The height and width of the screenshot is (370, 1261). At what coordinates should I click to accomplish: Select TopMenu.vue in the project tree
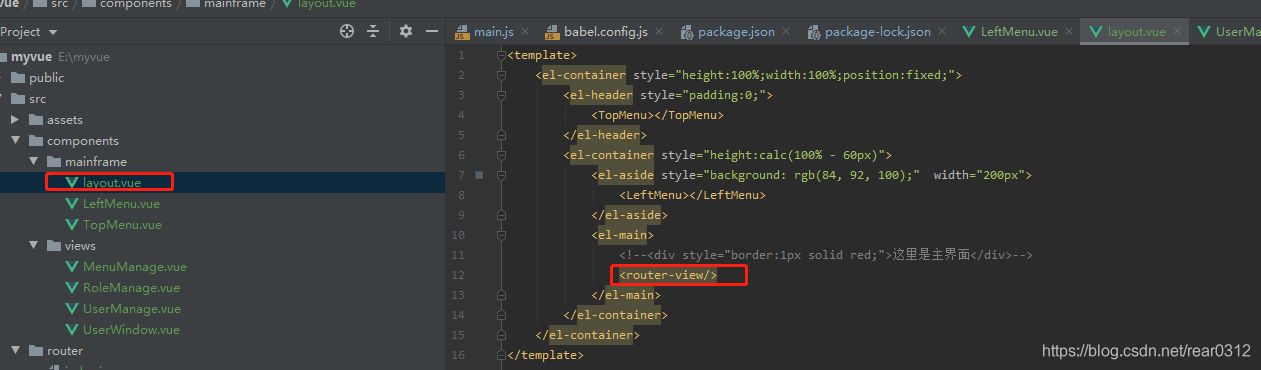pyautogui.click(x=122, y=225)
